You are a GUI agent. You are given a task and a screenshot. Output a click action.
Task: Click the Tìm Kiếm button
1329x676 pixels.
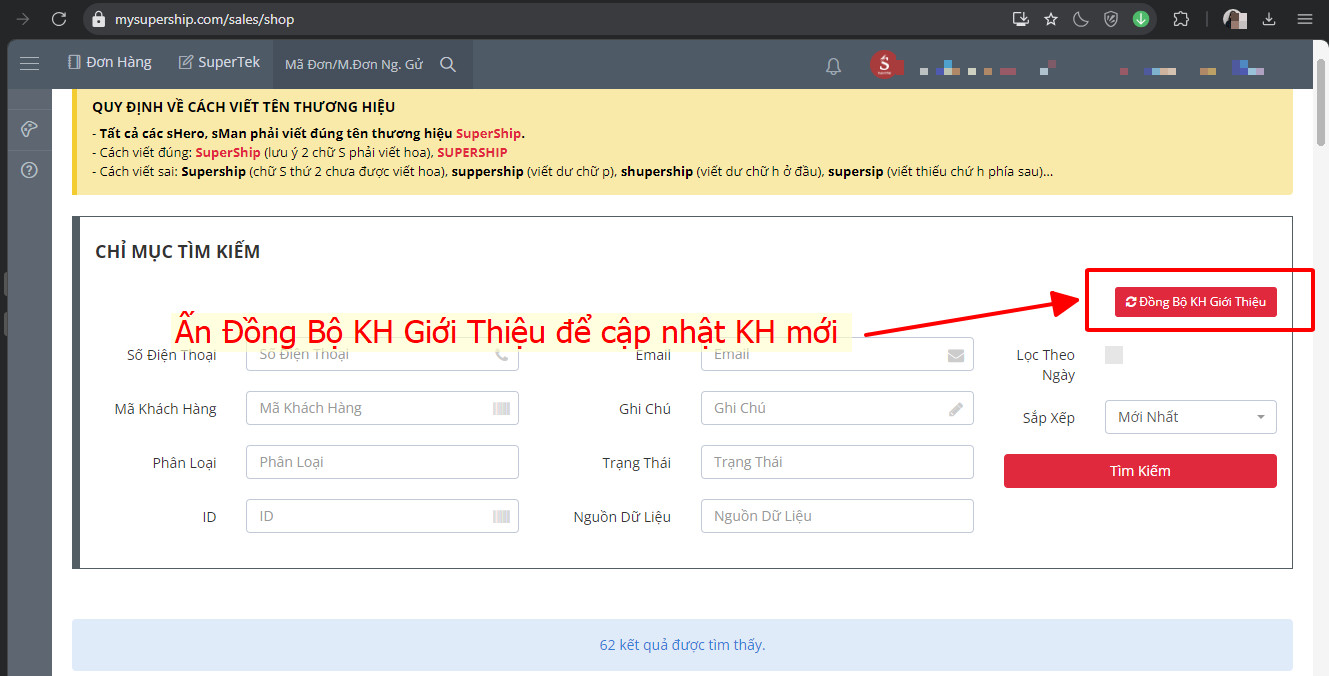click(1140, 471)
